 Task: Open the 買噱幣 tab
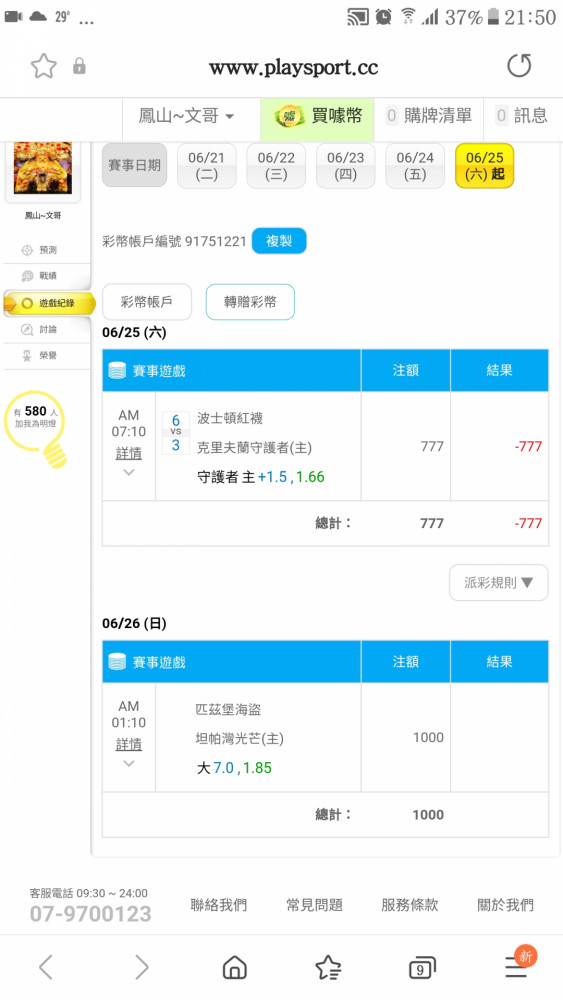pos(317,116)
